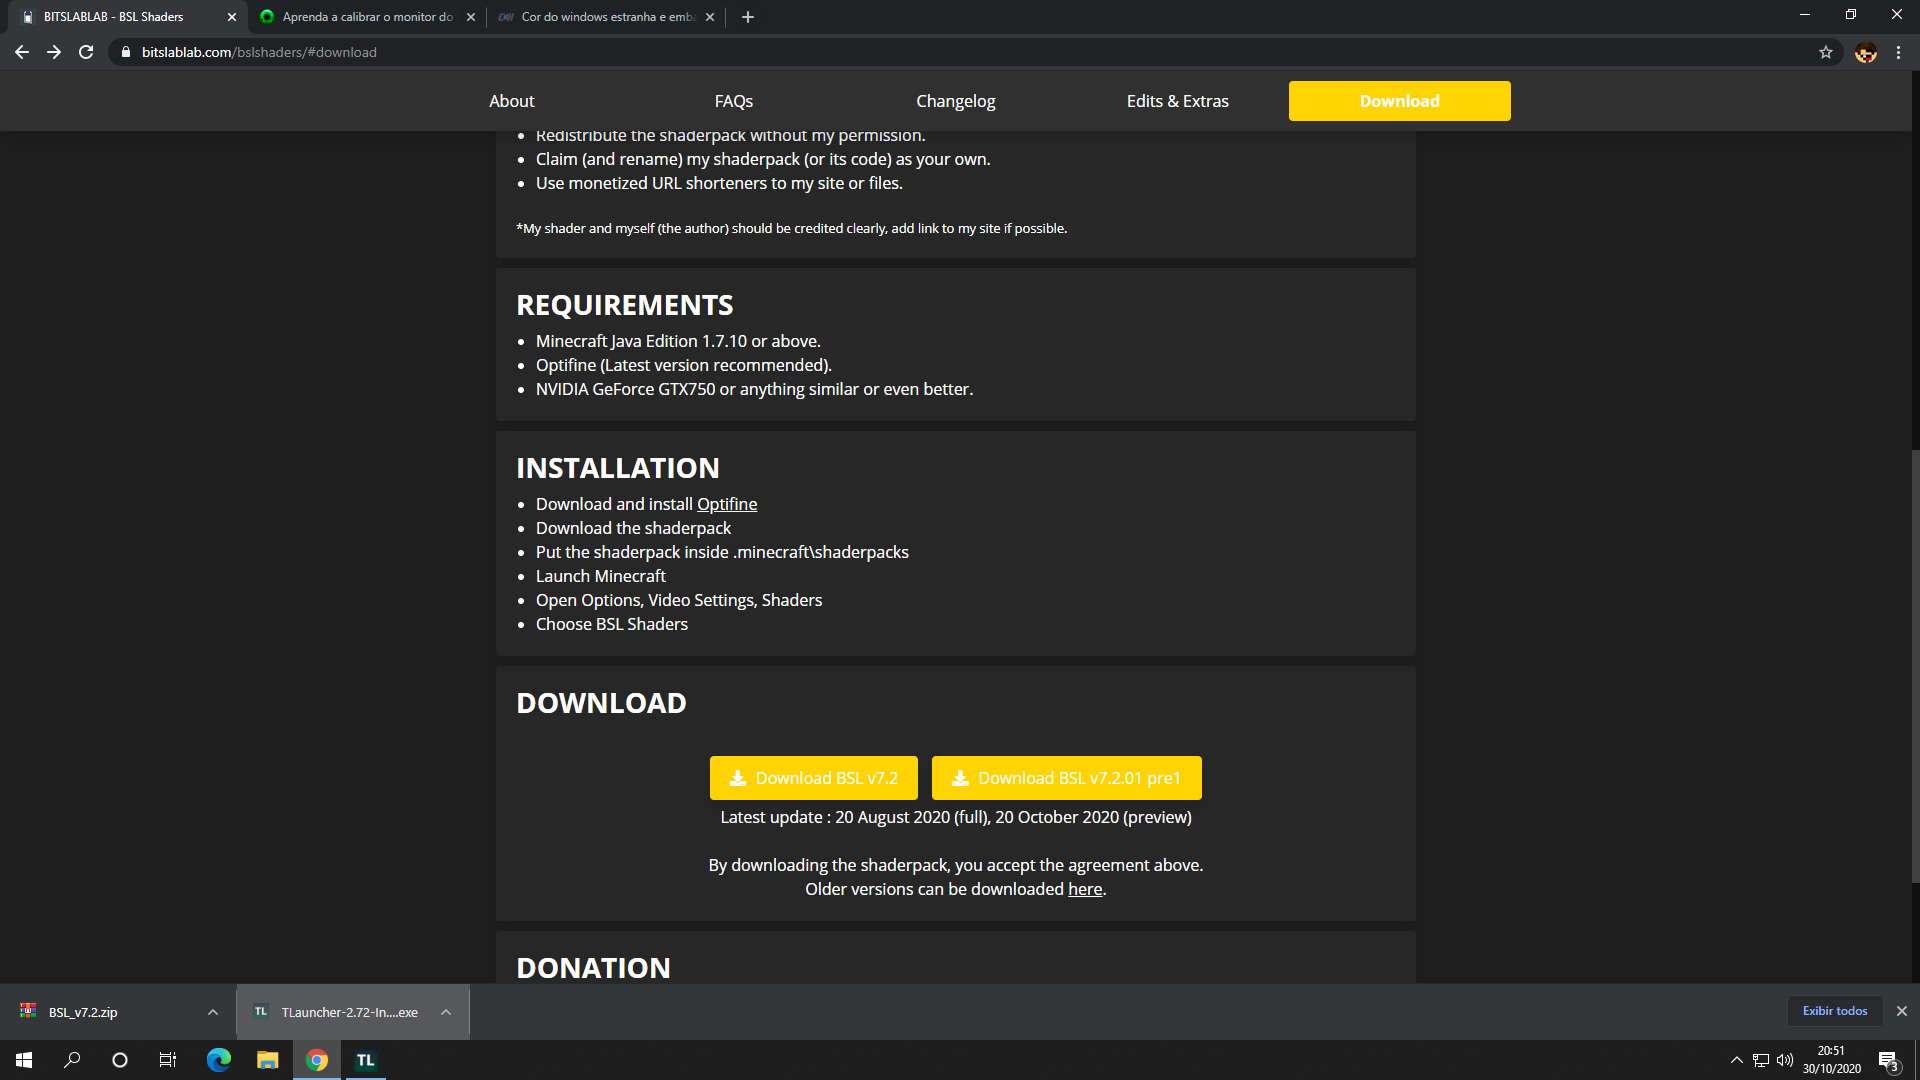Open Edits & Extras section
Image resolution: width=1920 pixels, height=1080 pixels.
[1178, 101]
